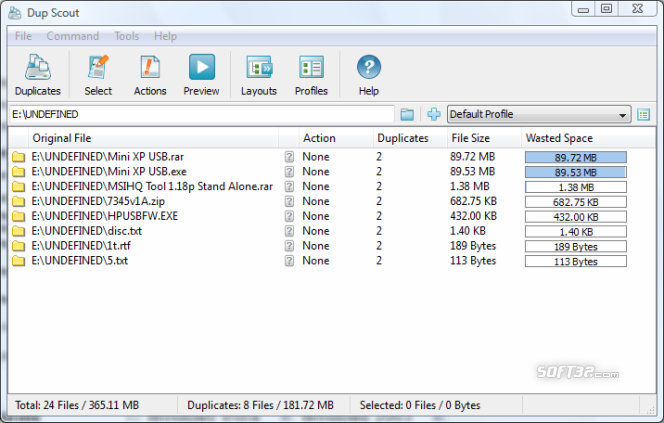Sort by Original File column header

tap(153, 138)
